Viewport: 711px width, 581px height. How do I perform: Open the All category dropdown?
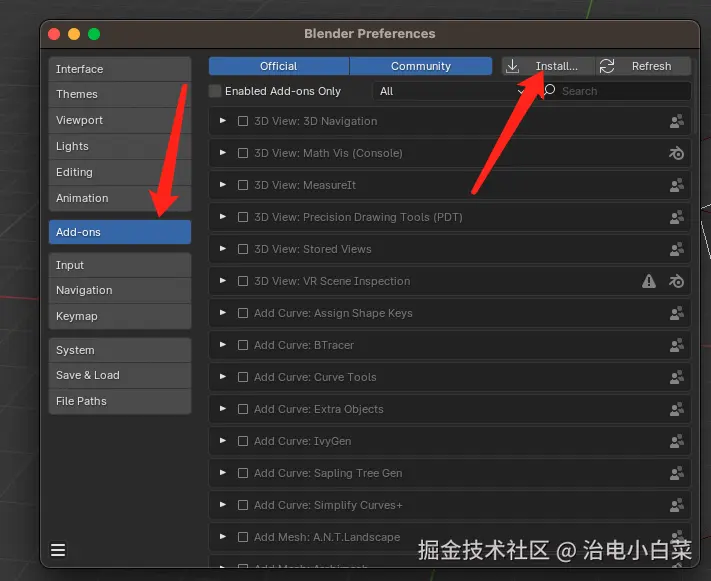(452, 91)
